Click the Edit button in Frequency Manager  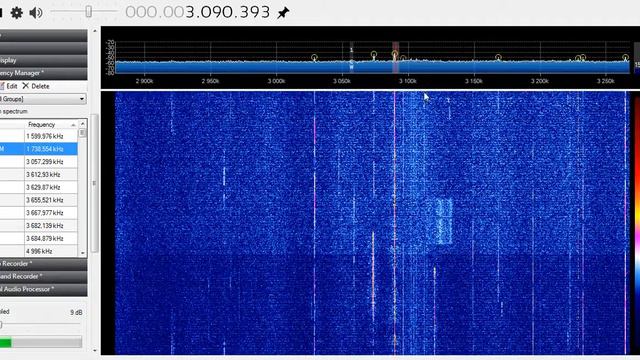[9, 86]
